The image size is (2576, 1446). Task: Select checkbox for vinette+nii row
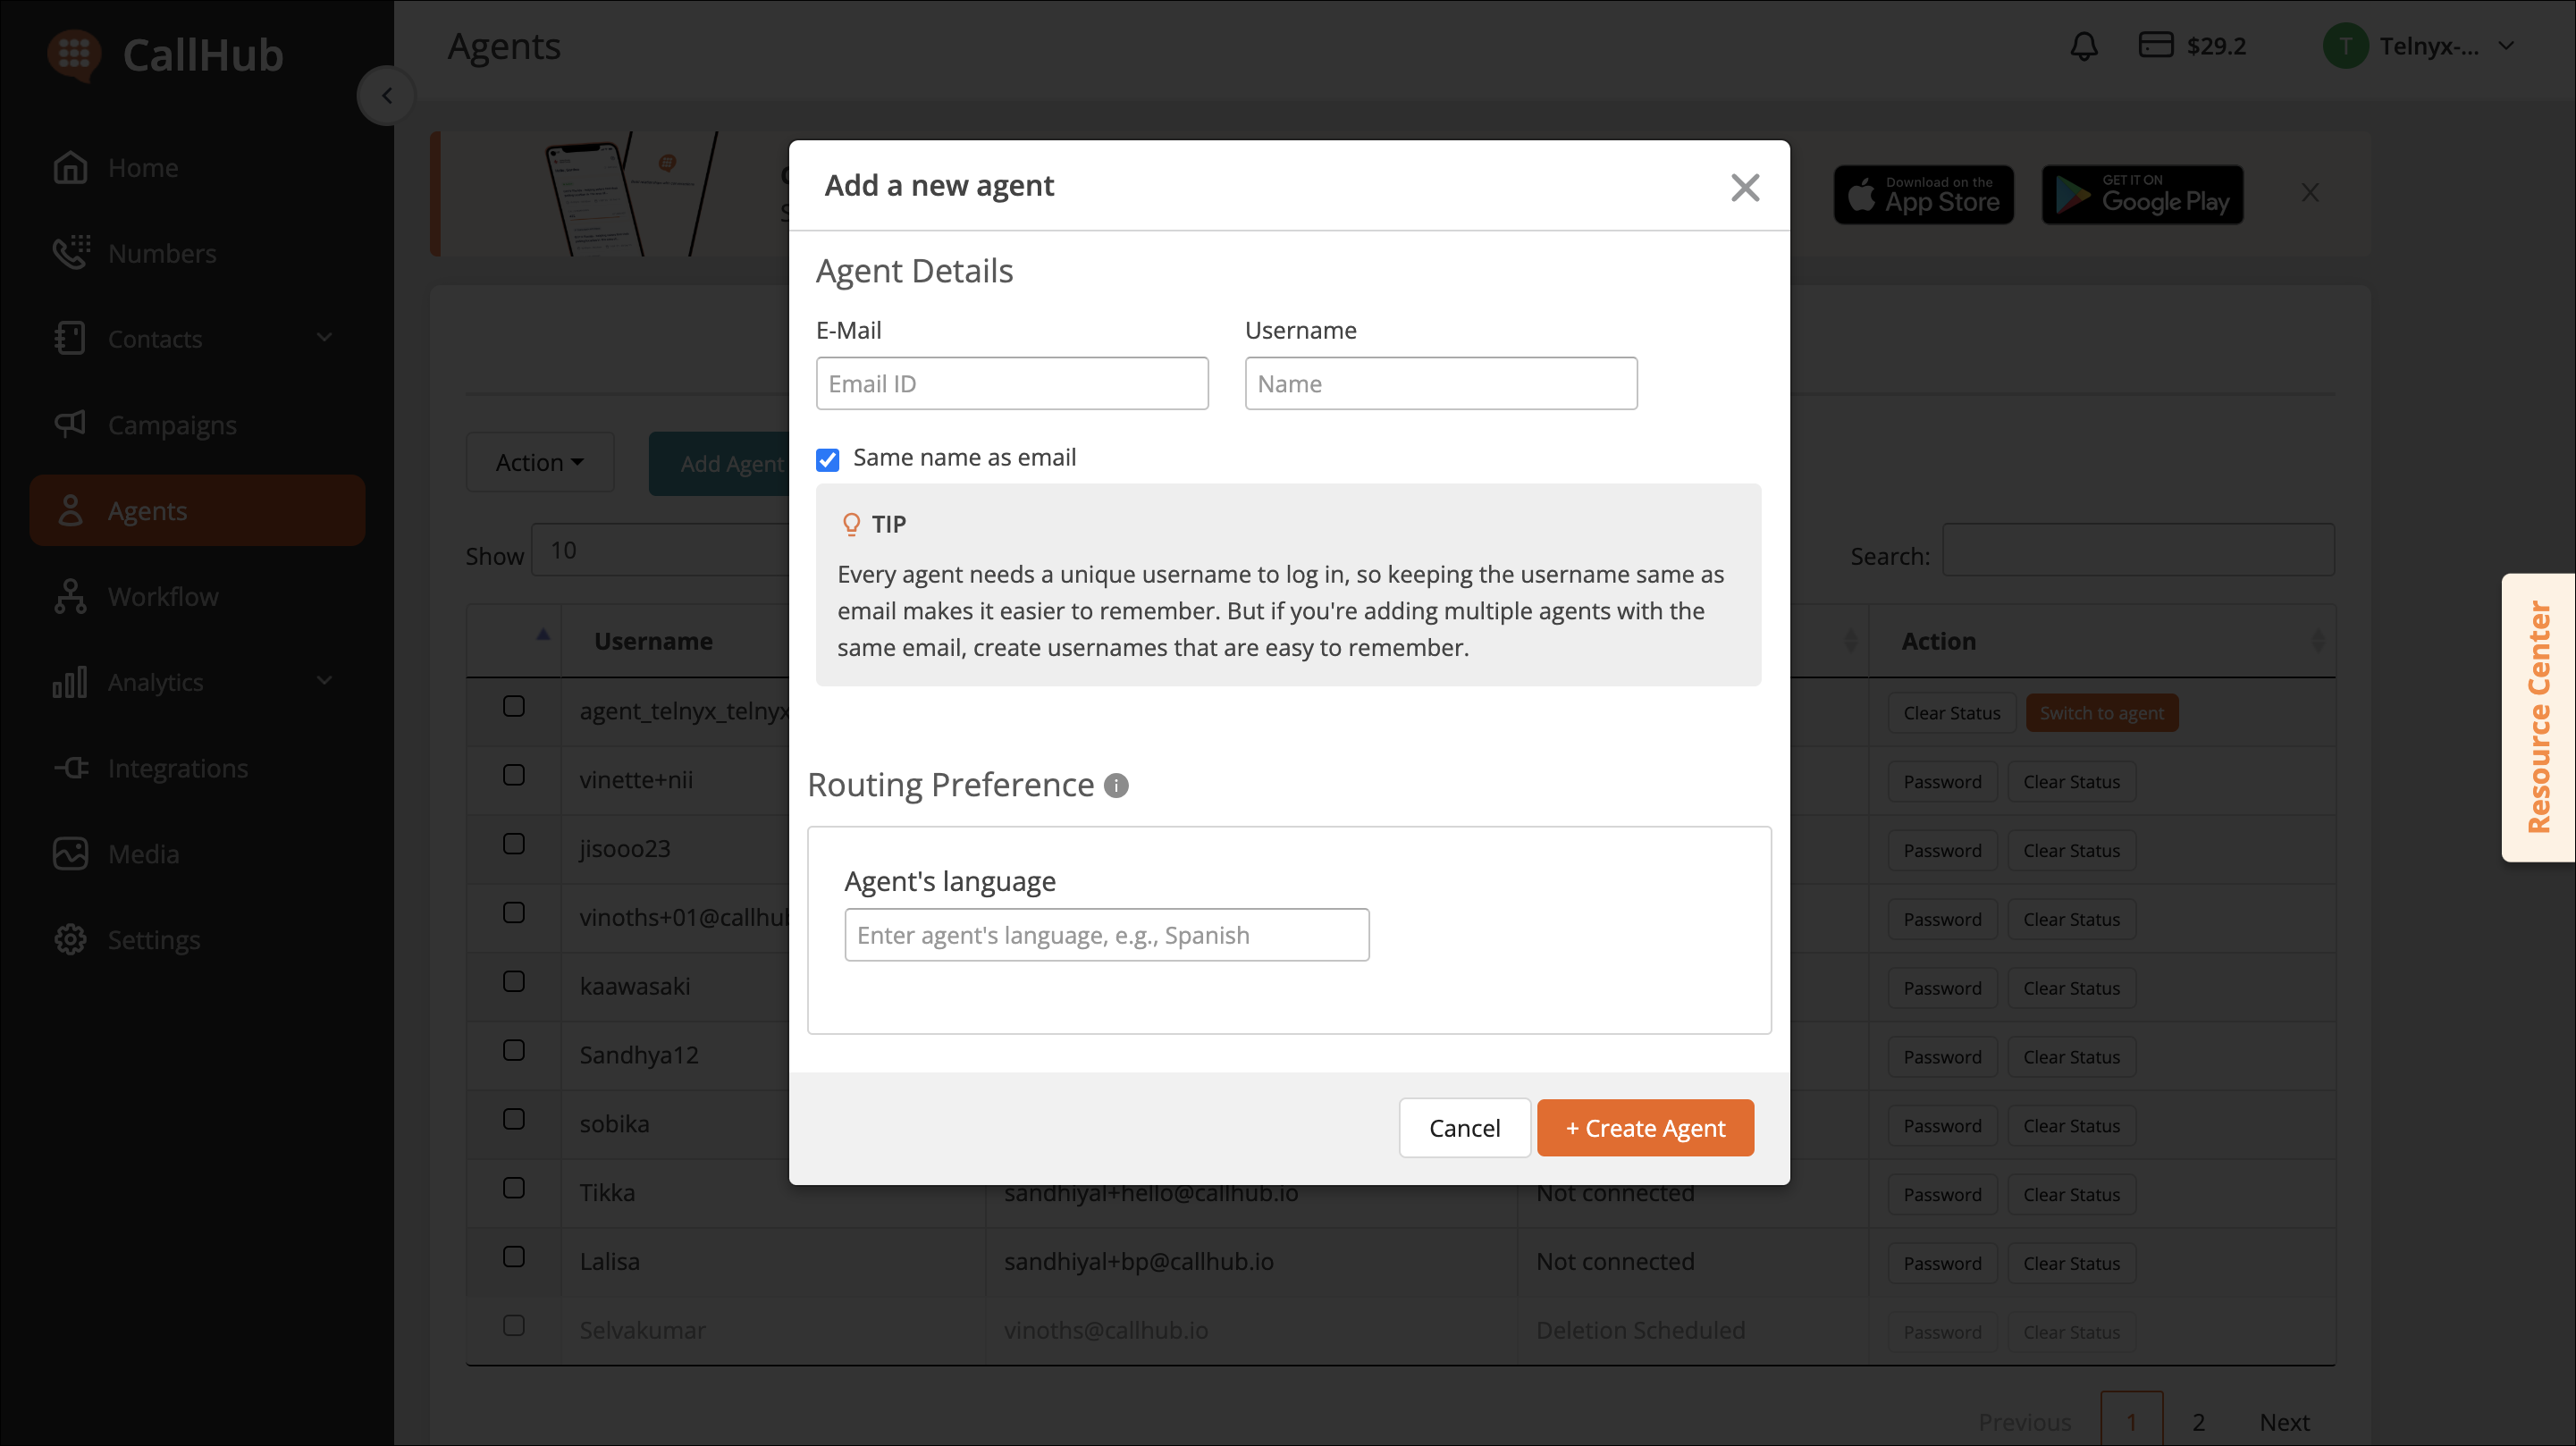click(514, 776)
